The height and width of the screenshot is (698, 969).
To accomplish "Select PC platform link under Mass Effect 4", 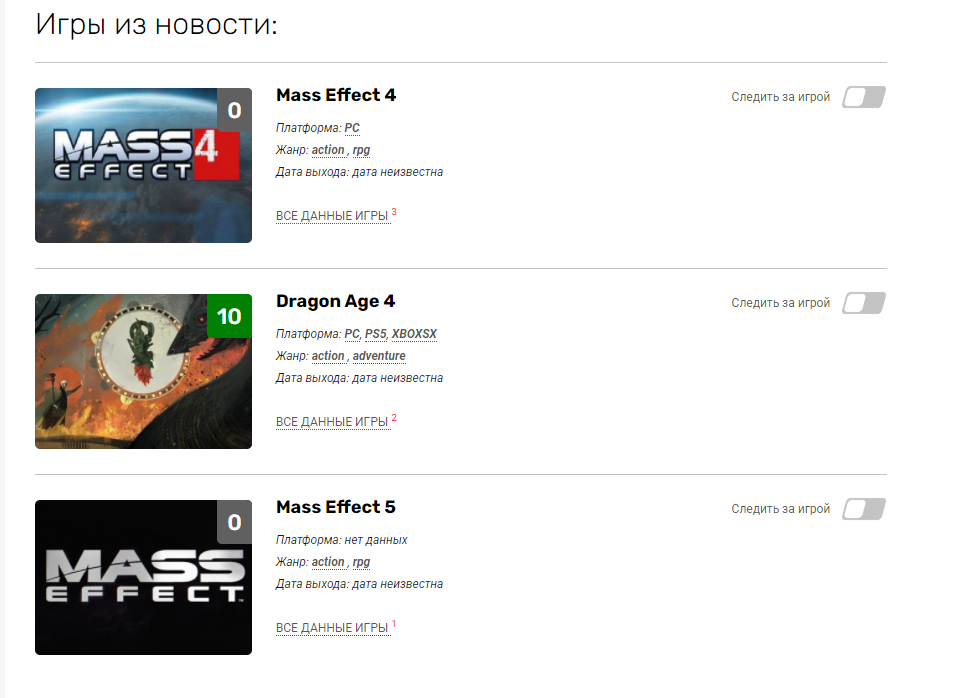I will 352,128.
